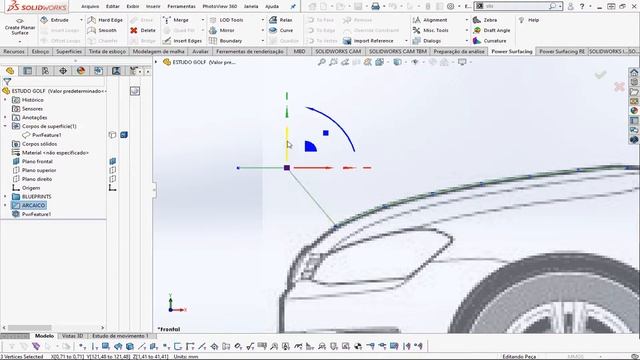
Task: Expand the Histórico tree node
Action: click(x=5, y=100)
